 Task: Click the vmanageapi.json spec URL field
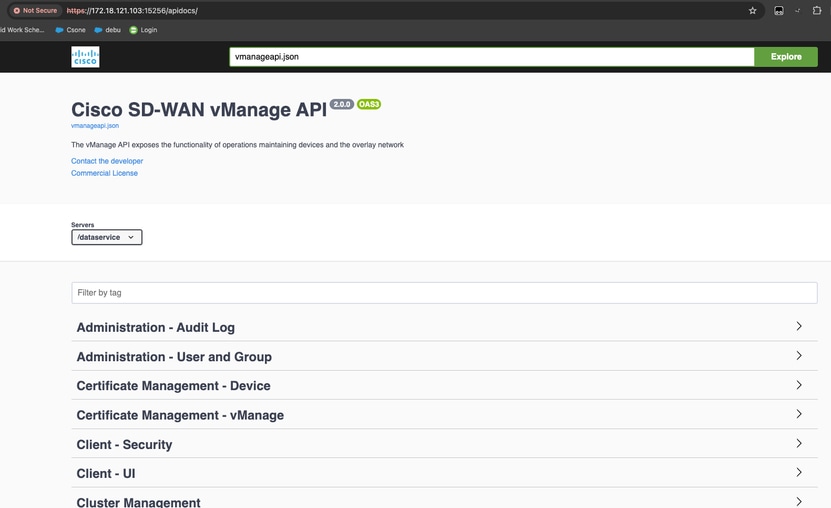pyautogui.click(x=491, y=57)
